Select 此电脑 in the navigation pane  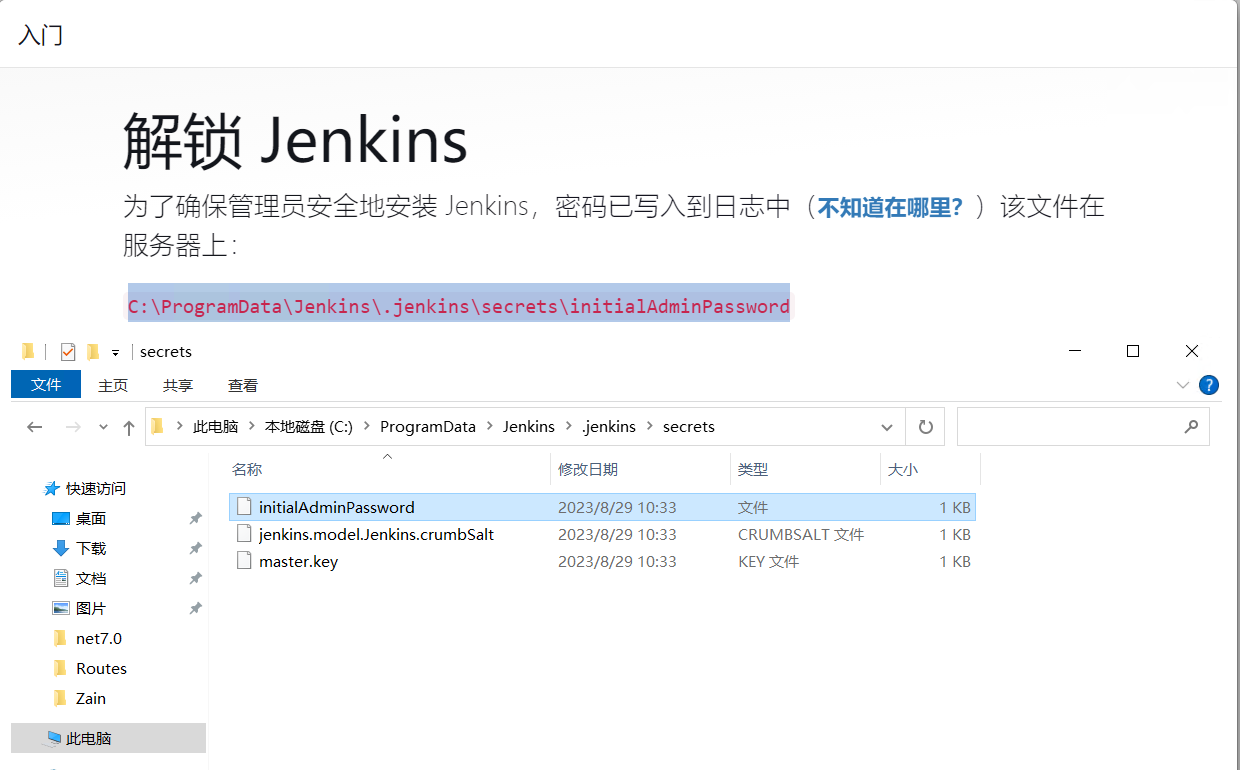coord(108,739)
